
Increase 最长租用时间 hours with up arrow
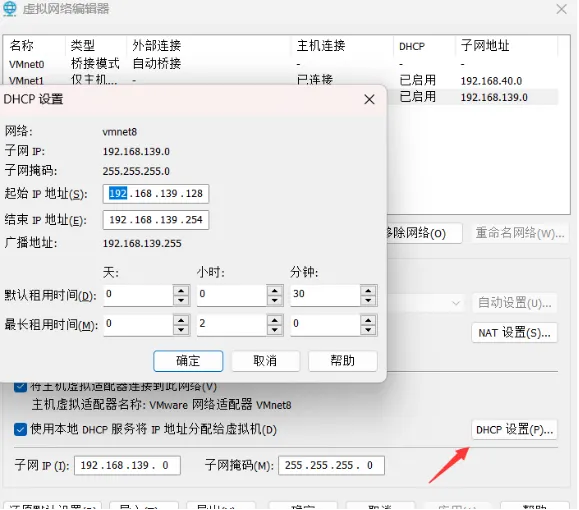point(275,320)
